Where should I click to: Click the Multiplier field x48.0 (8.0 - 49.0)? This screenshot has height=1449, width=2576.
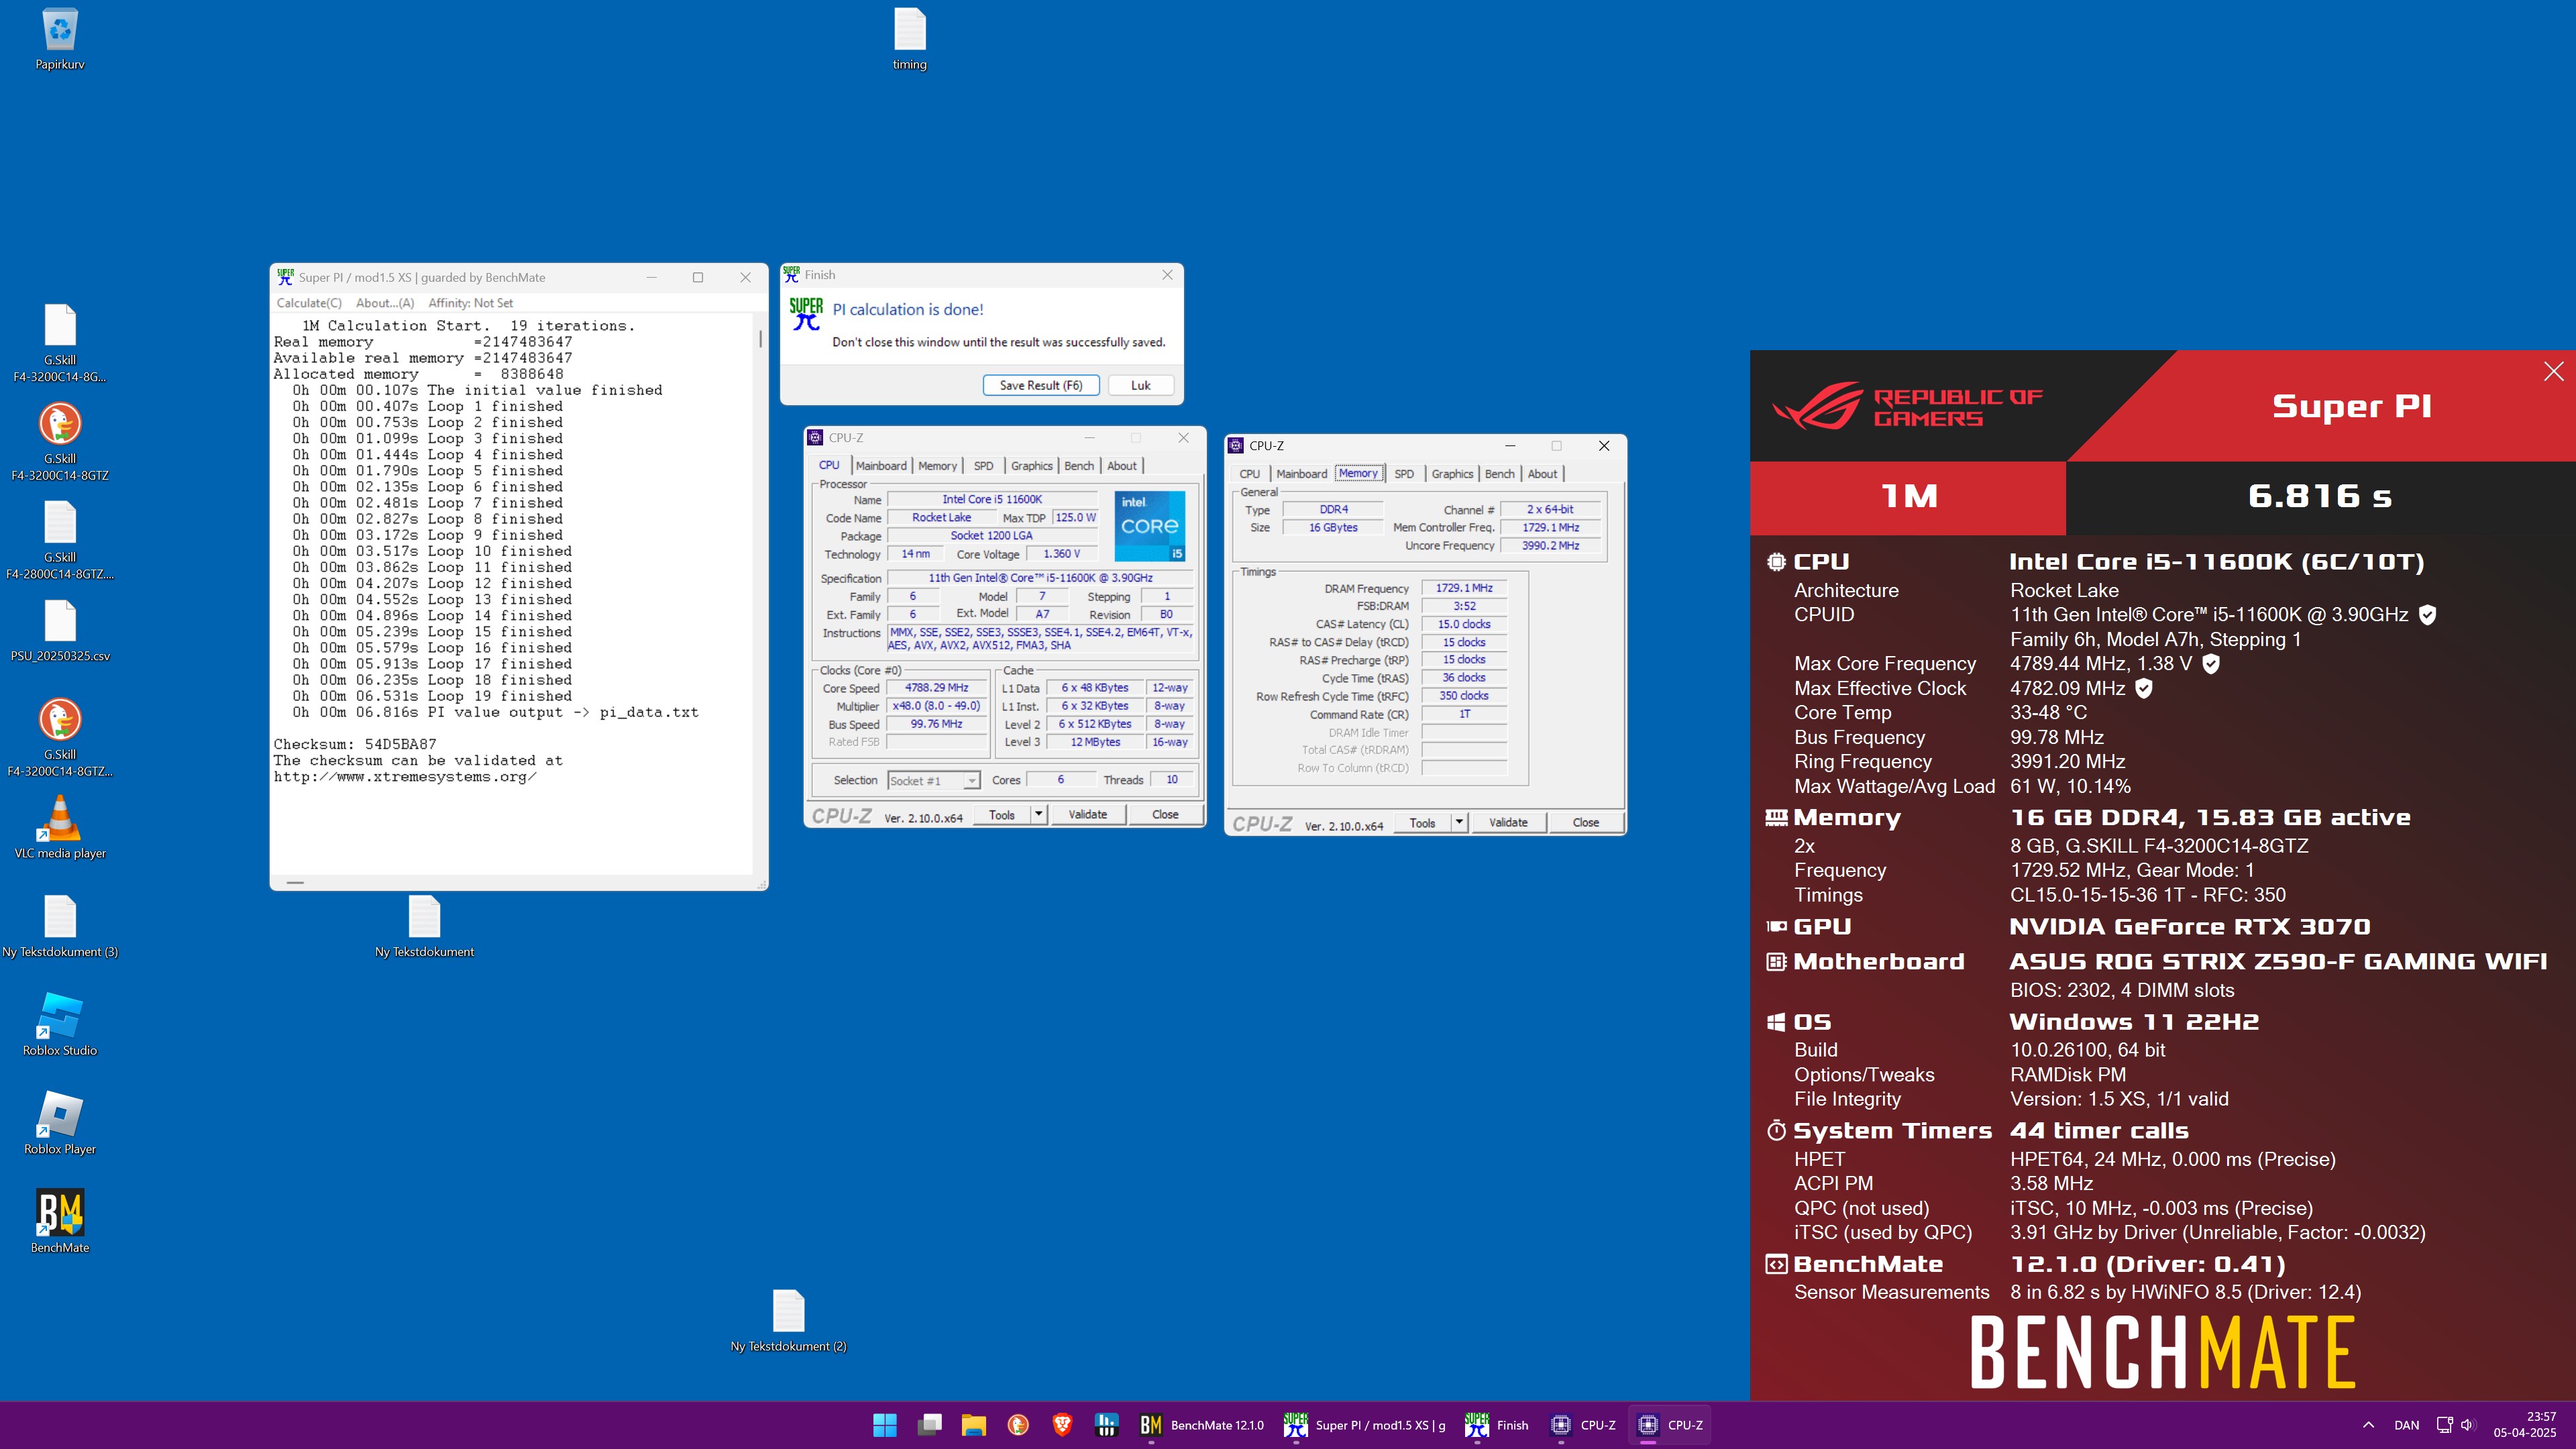point(937,706)
